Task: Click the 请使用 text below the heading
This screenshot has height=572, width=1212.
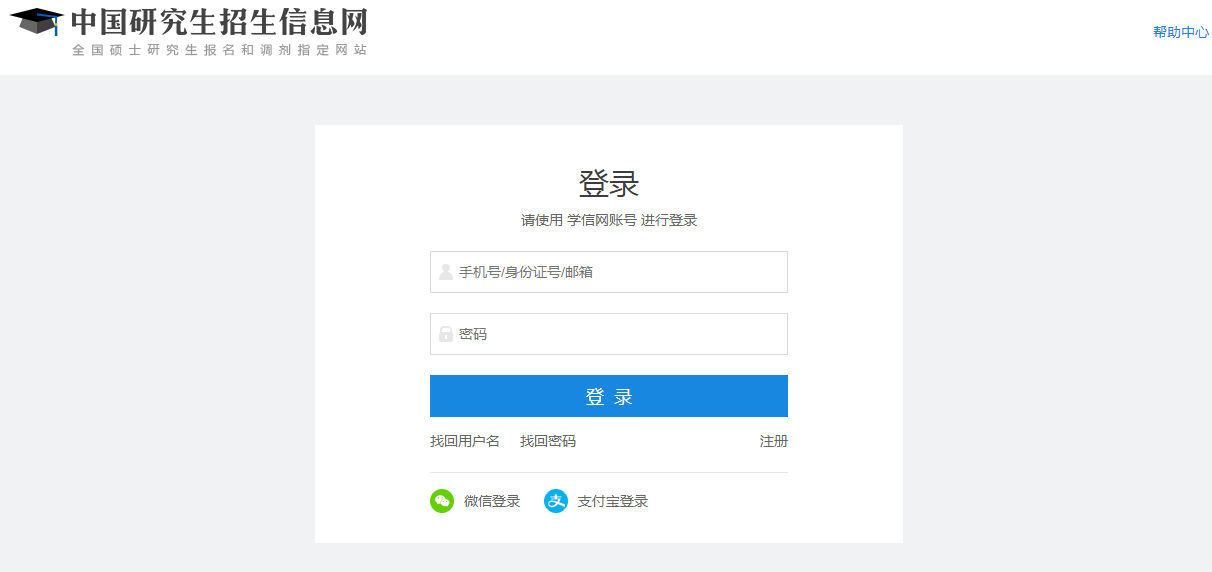Action: tap(541, 220)
